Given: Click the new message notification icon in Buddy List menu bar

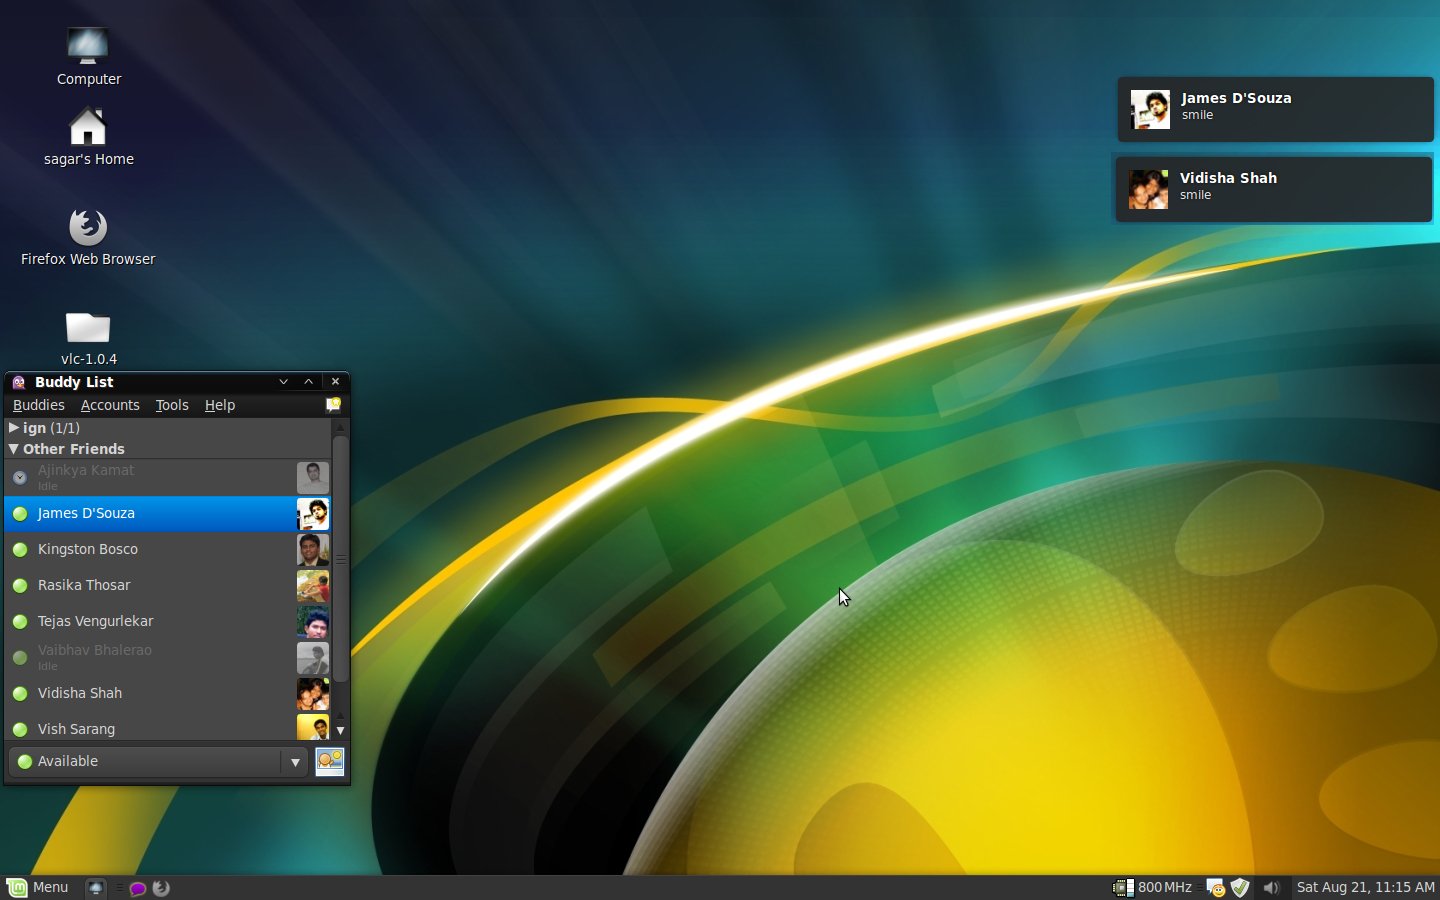Looking at the screenshot, I should tap(333, 405).
